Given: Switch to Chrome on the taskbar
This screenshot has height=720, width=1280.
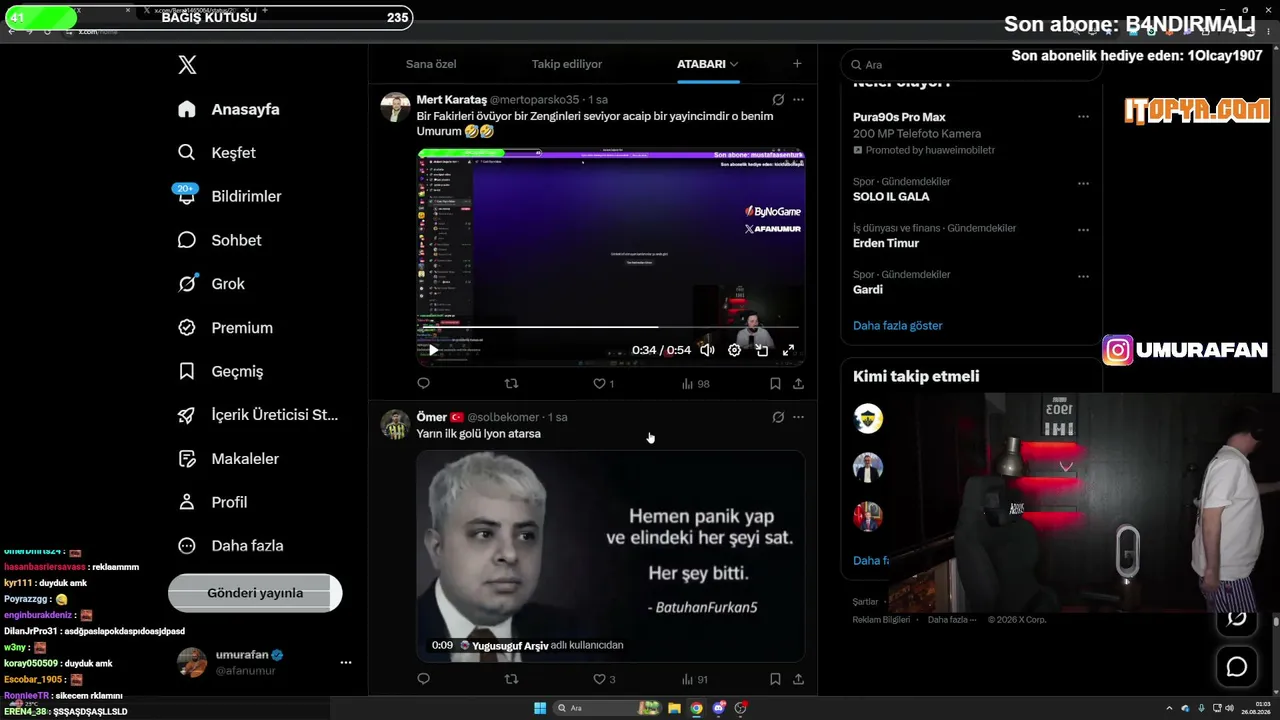Looking at the screenshot, I should 696,708.
